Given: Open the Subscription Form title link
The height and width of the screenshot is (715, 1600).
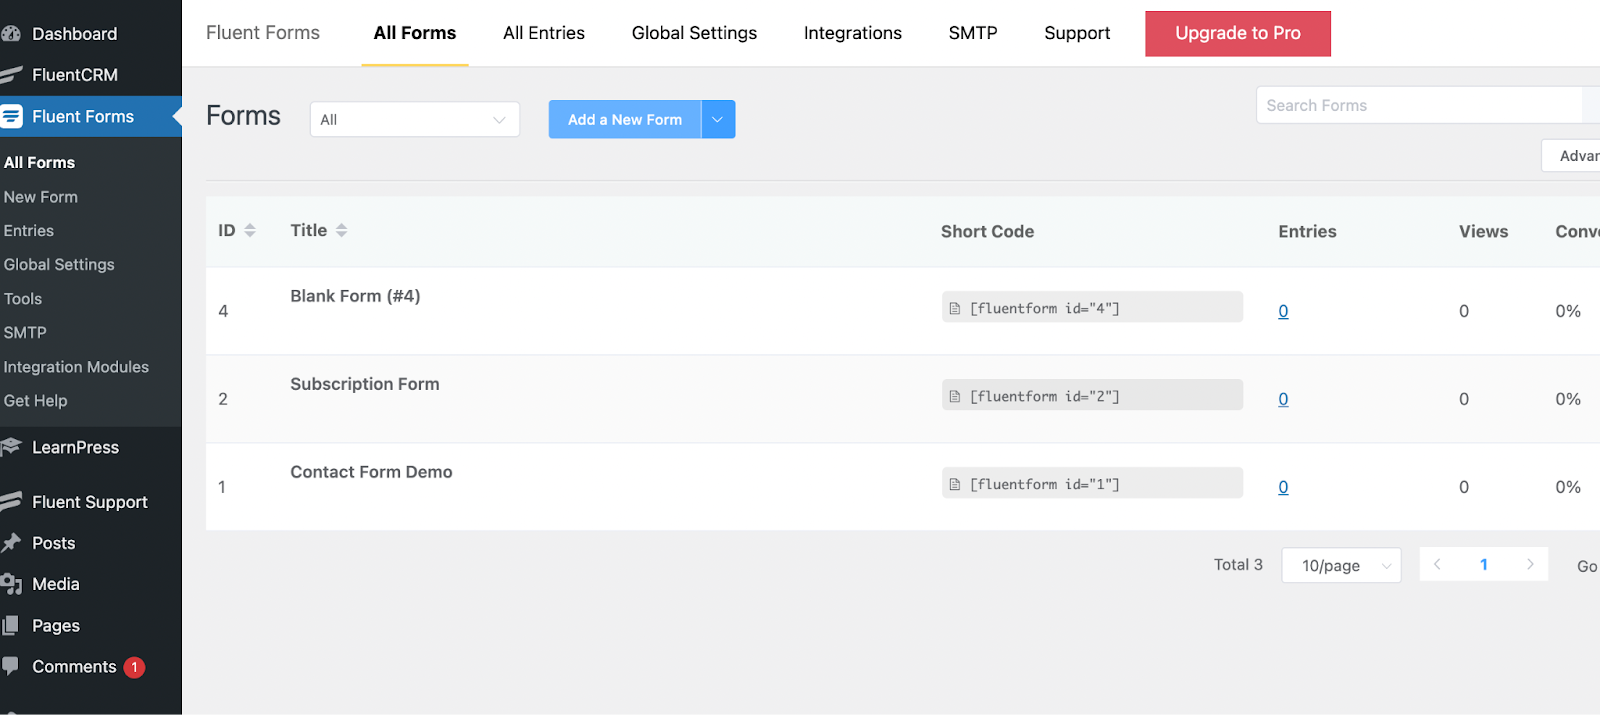Looking at the screenshot, I should (x=365, y=384).
